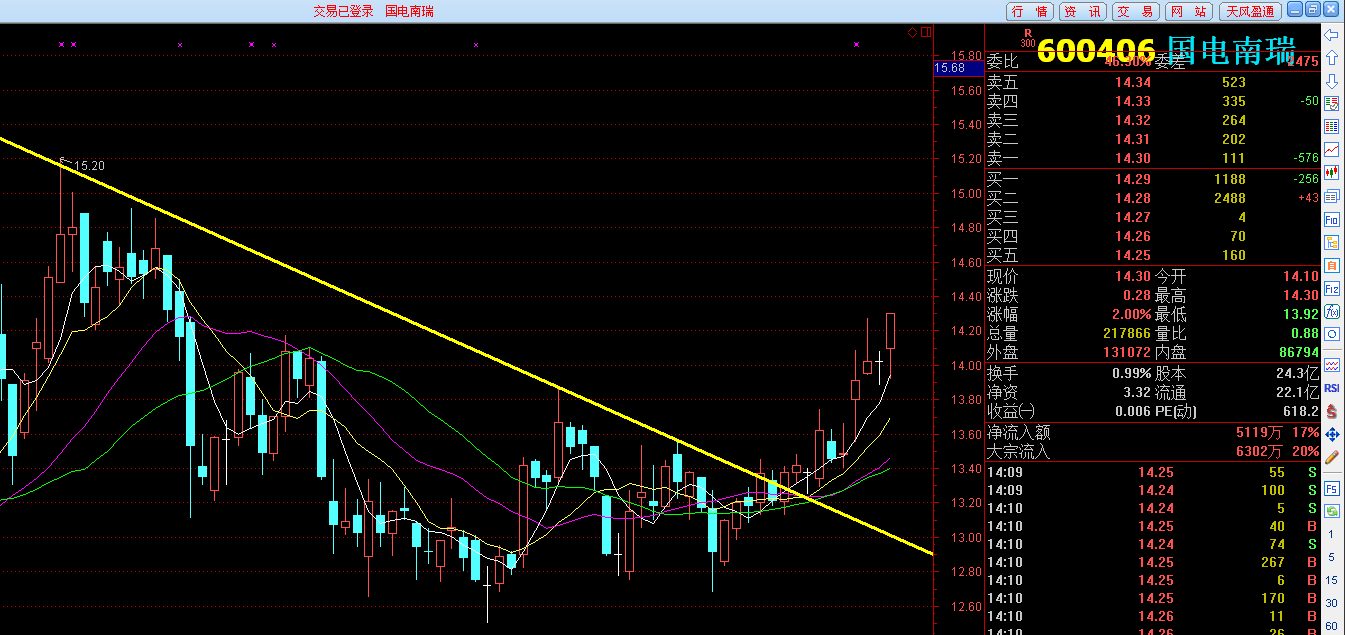Click the 15.20 high price label
Image resolution: width=1345 pixels, height=635 pixels.
[x=90, y=166]
